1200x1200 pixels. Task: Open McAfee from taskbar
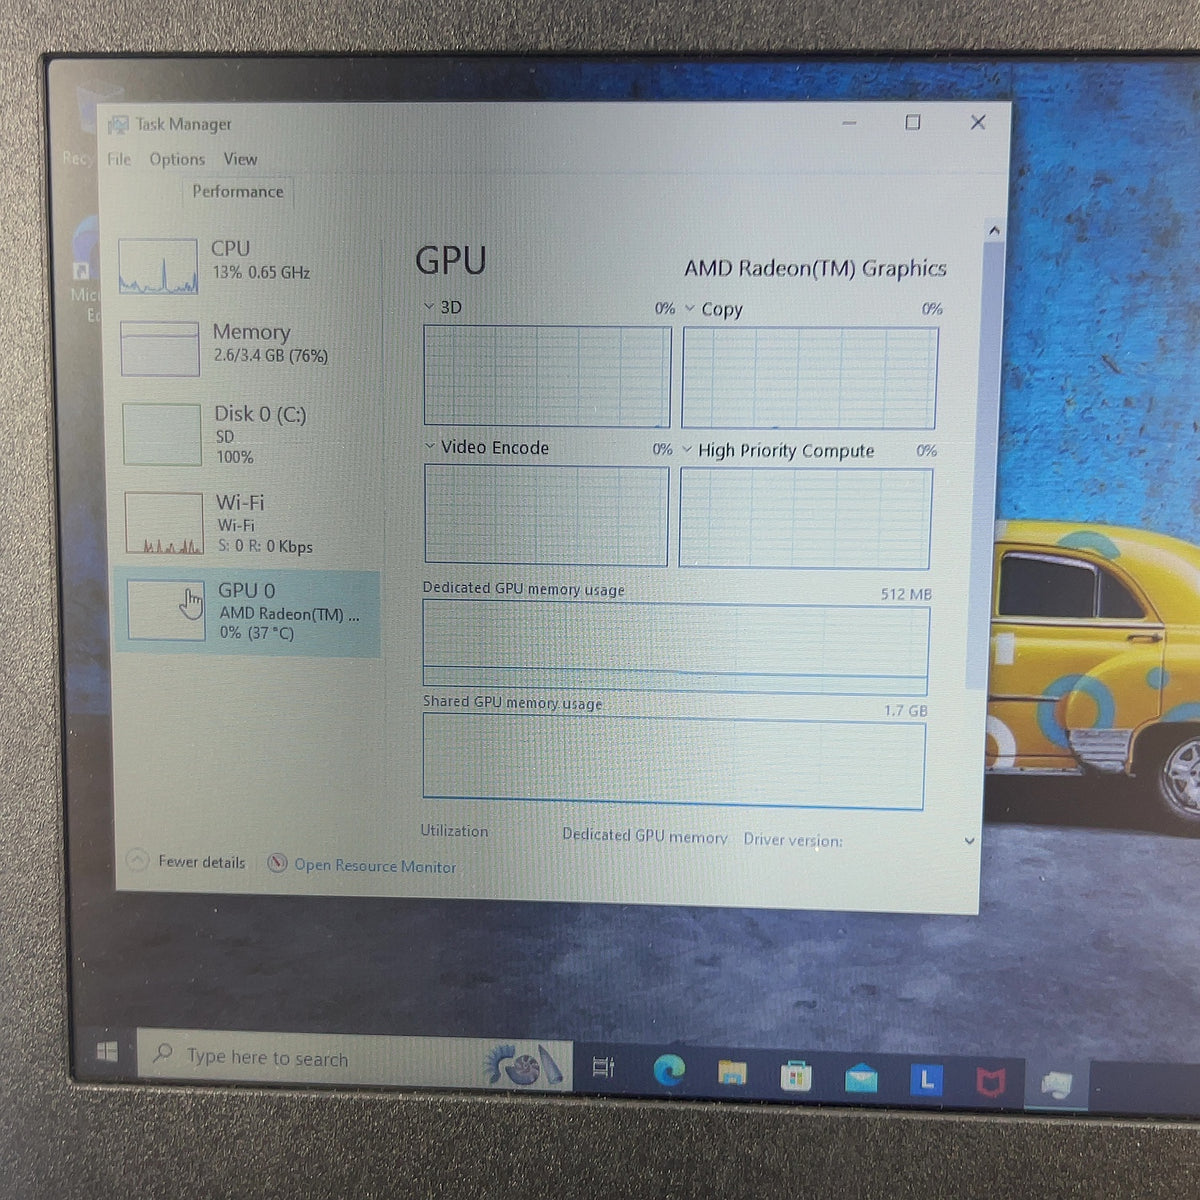(x=990, y=1081)
